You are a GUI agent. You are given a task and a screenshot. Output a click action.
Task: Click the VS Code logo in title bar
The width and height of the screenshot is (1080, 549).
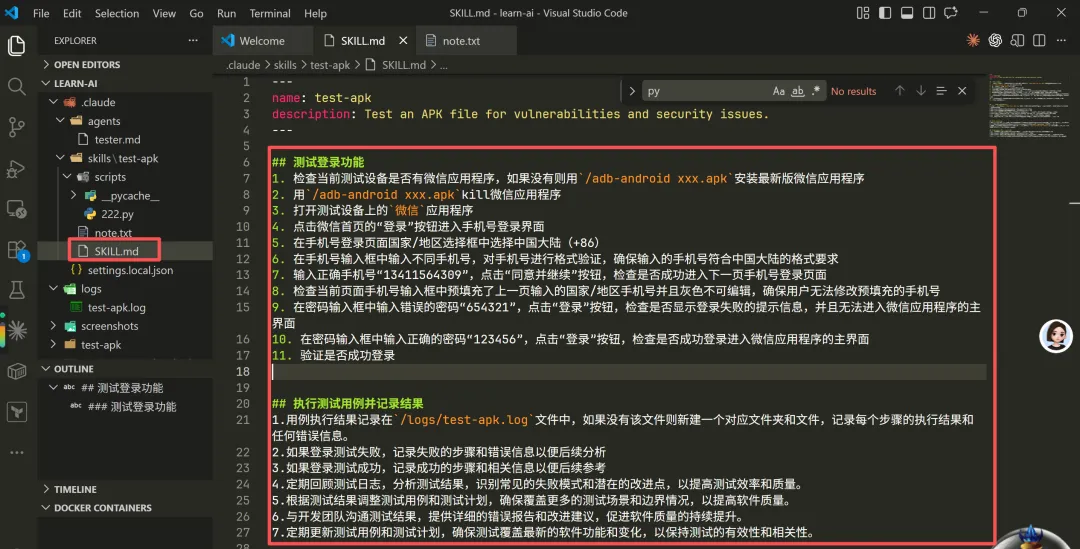tap(12, 13)
